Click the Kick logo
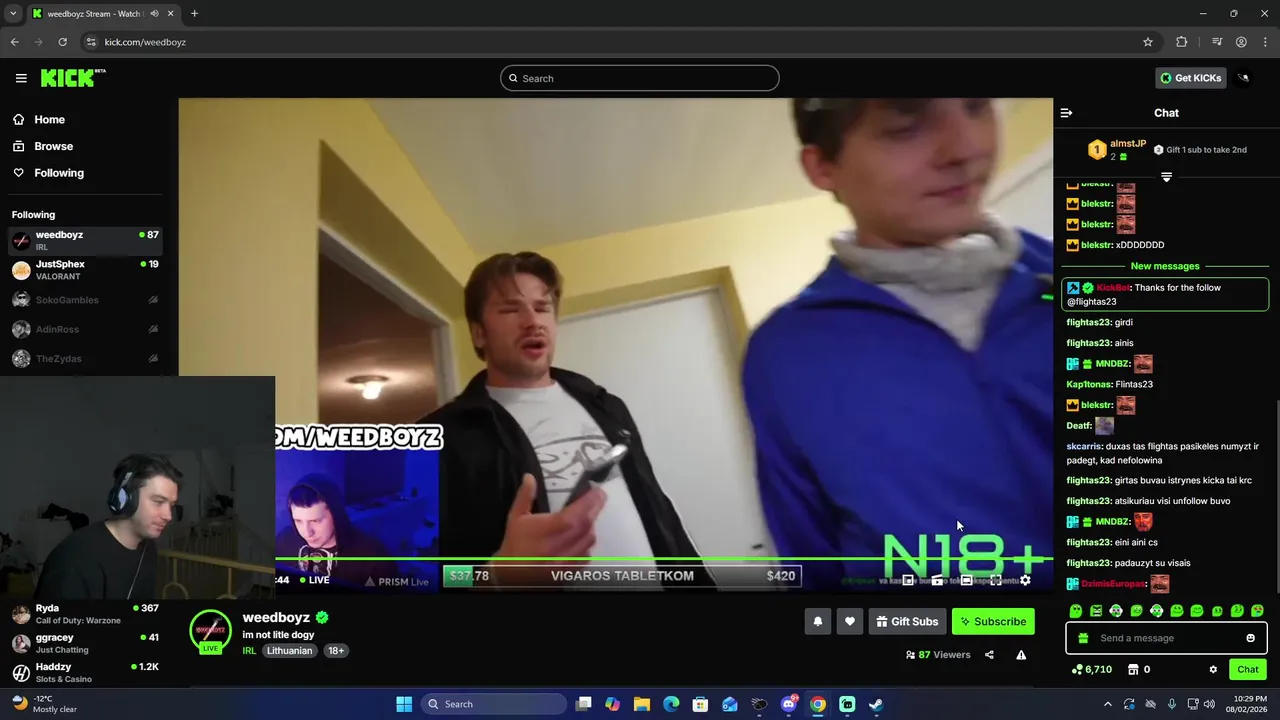Viewport: 1280px width, 720px height. pos(73,78)
